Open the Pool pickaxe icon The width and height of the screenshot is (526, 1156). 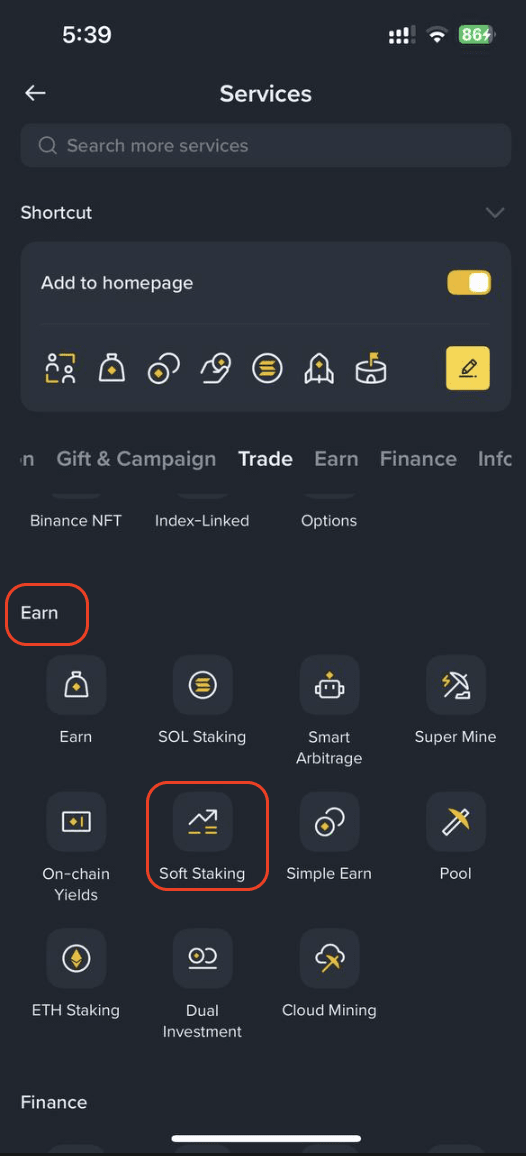456,822
